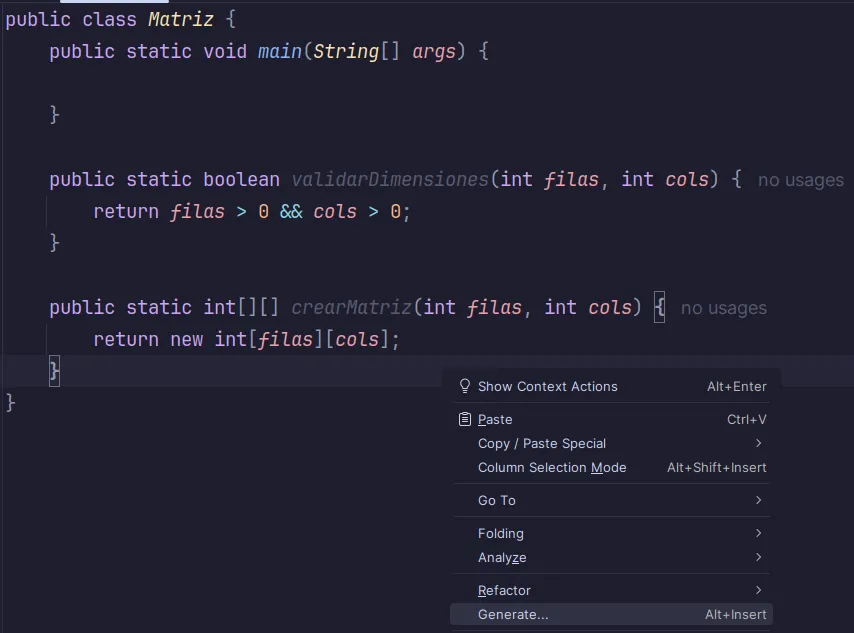The width and height of the screenshot is (854, 633).
Task: Click the main method name
Action: tap(280, 52)
